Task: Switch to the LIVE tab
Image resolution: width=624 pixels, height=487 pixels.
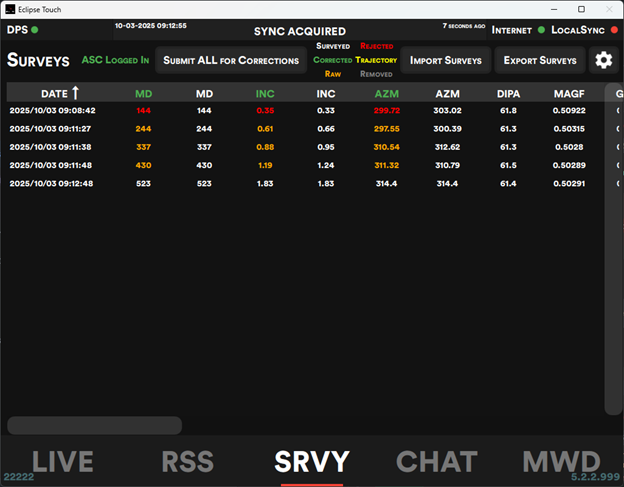Action: (x=62, y=461)
